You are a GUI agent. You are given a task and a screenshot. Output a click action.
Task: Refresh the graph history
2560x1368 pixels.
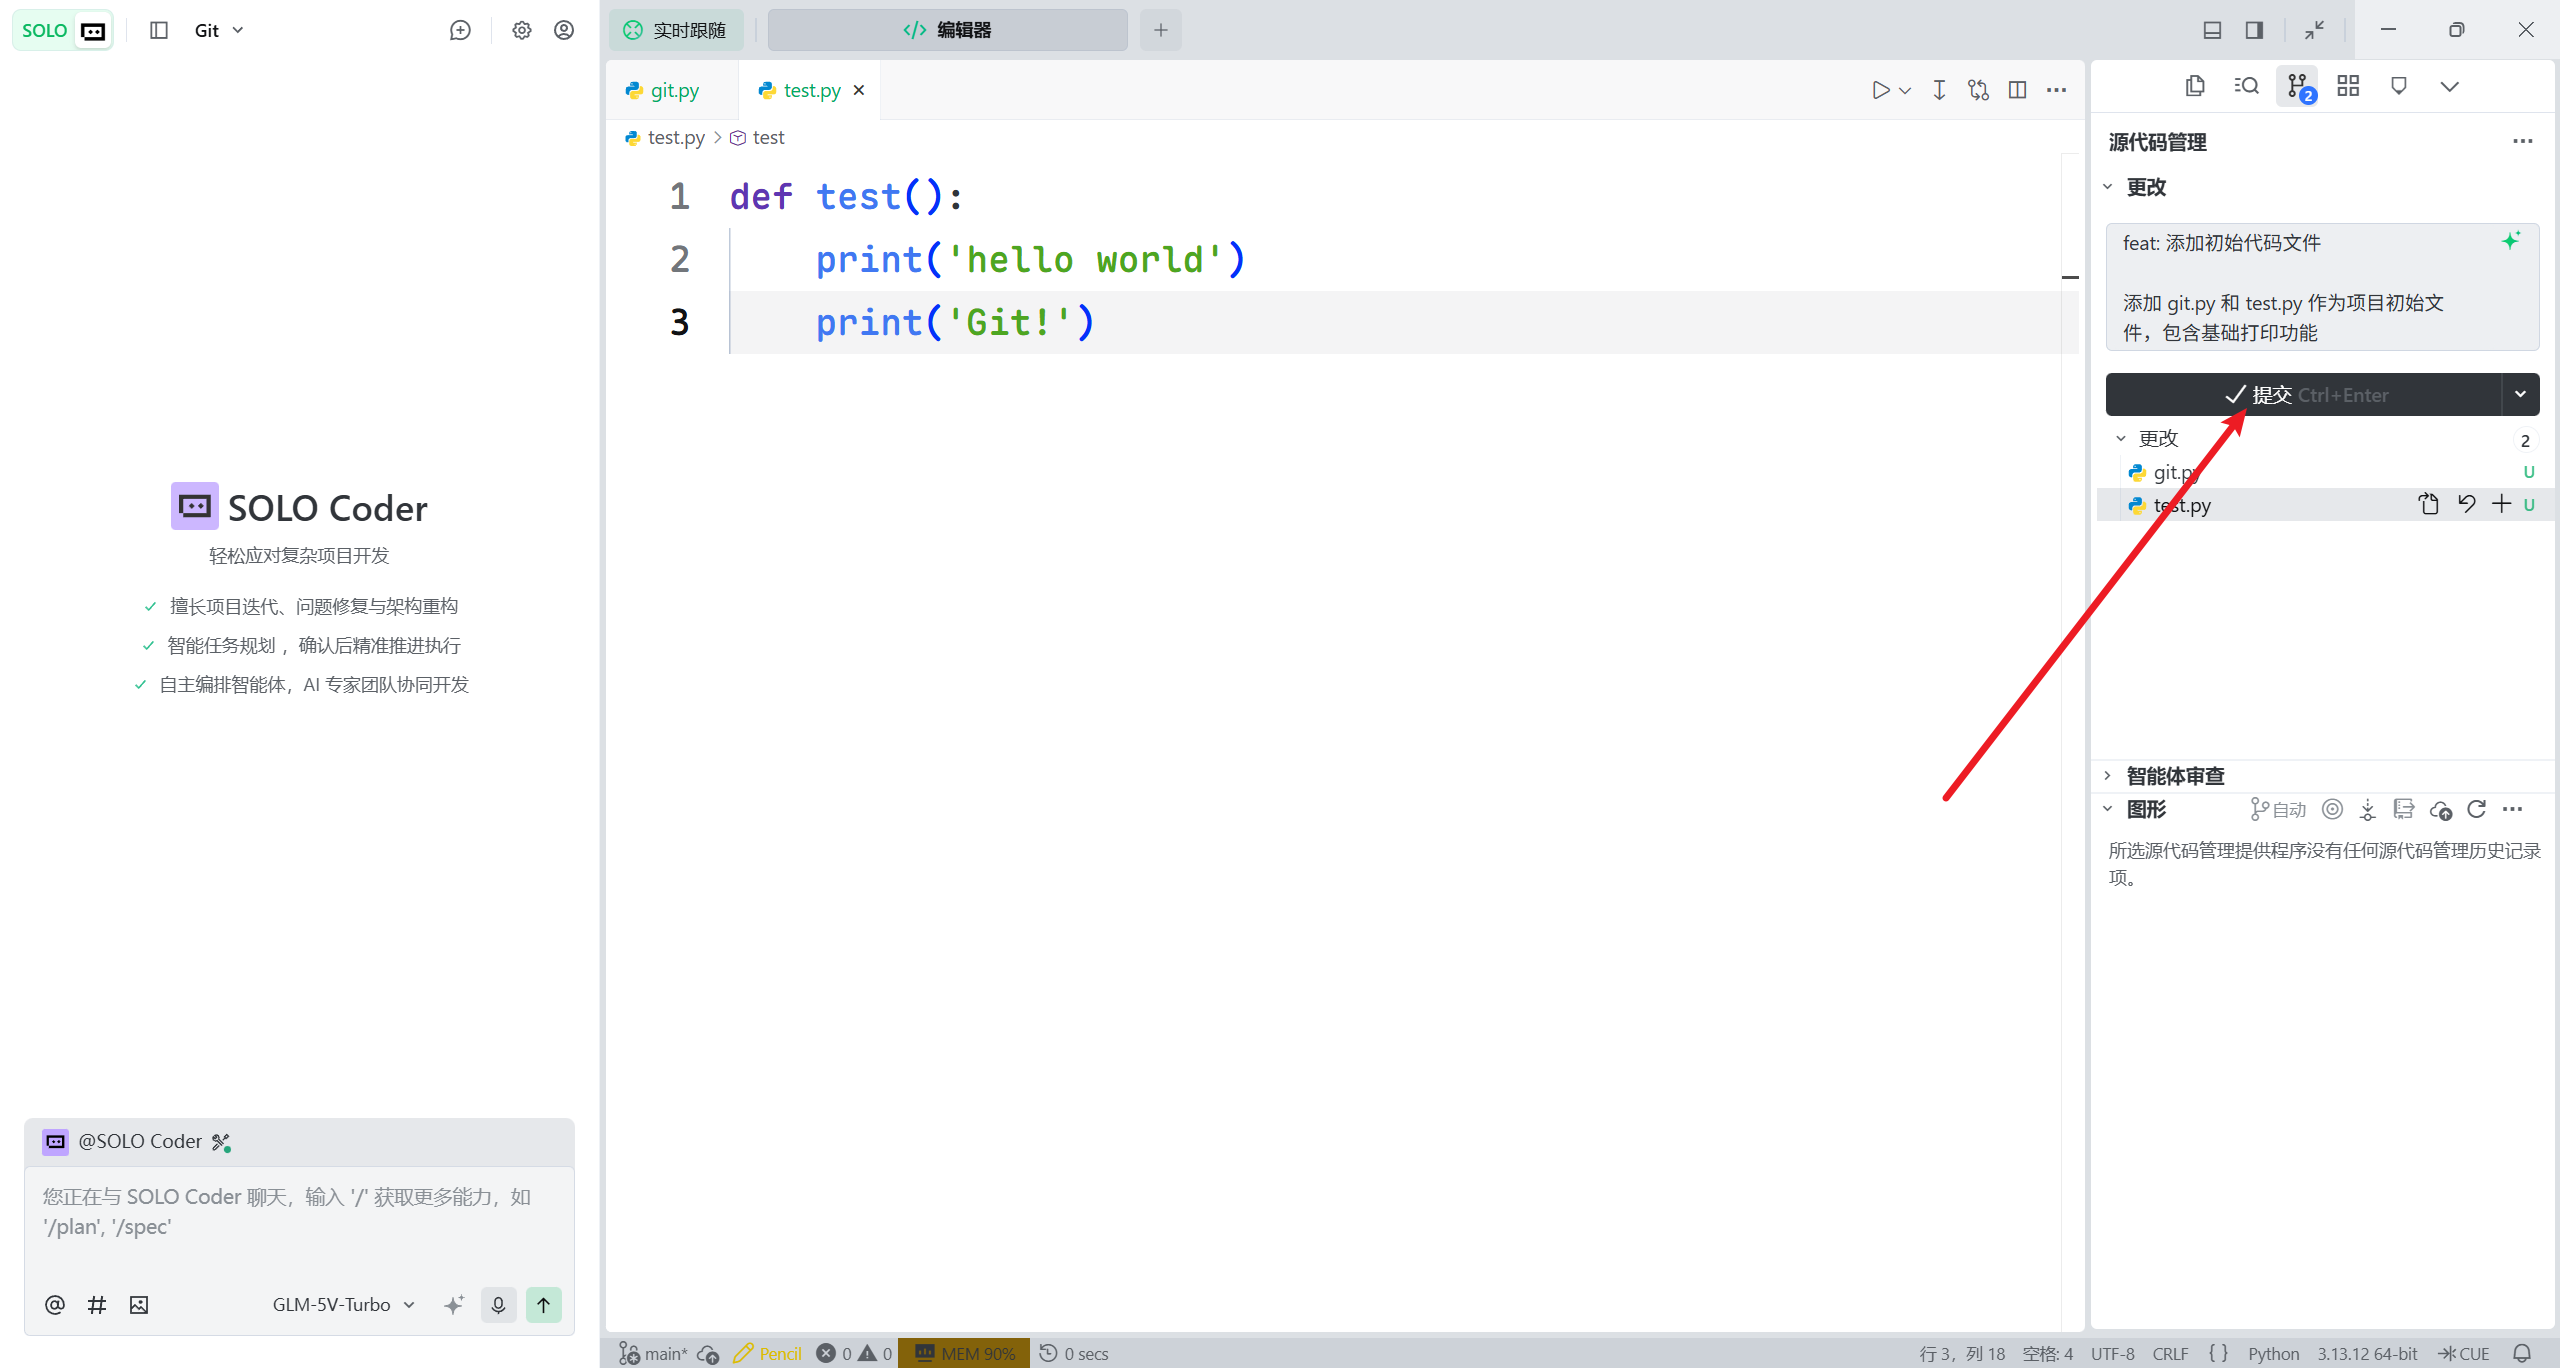pyautogui.click(x=2476, y=809)
